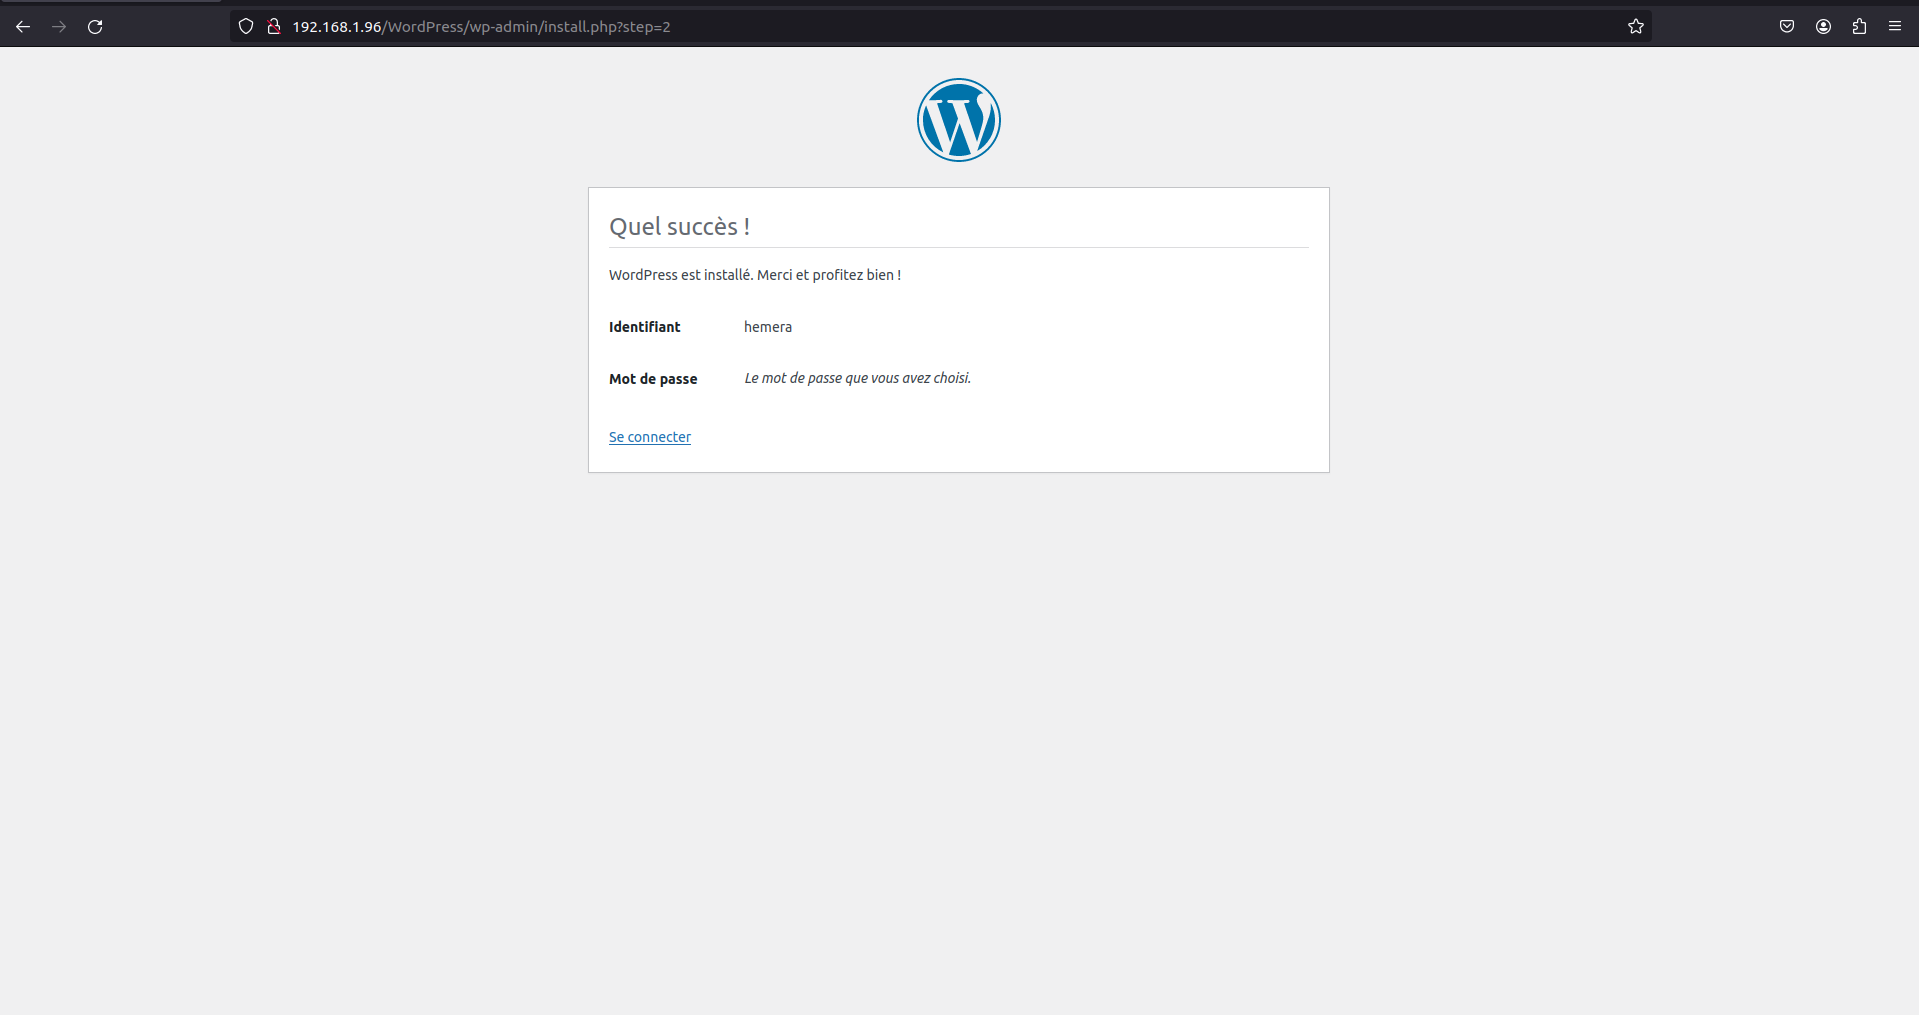The width and height of the screenshot is (1919, 1015).
Task: Go back to the previous page
Action: coord(22,27)
